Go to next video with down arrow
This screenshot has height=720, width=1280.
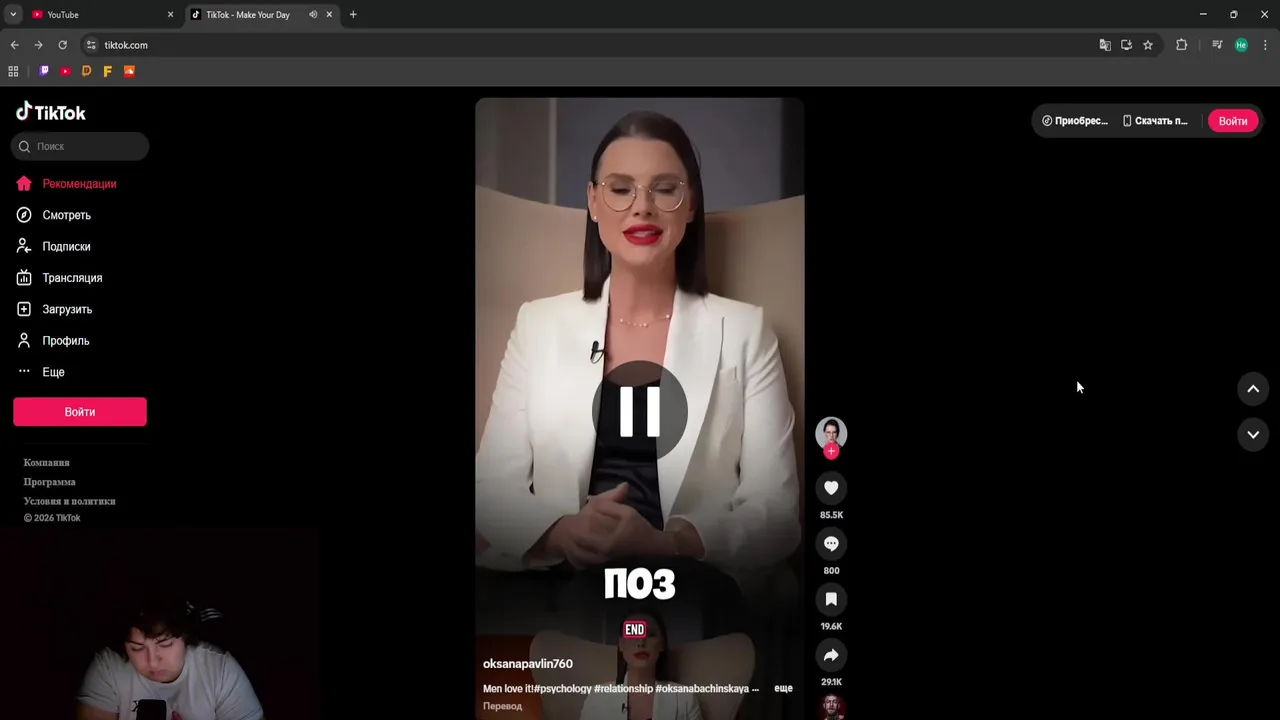pyautogui.click(x=1253, y=435)
